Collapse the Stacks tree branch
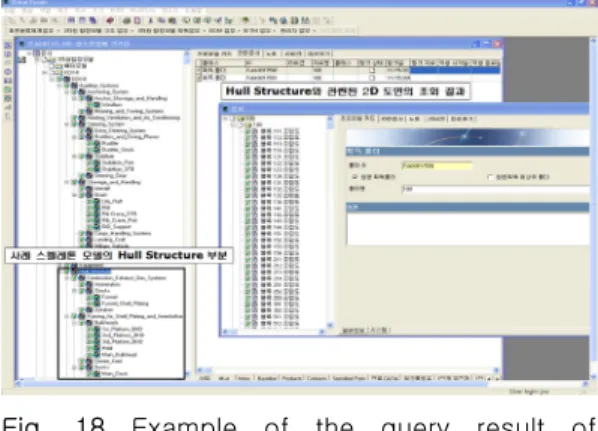 click(x=74, y=291)
